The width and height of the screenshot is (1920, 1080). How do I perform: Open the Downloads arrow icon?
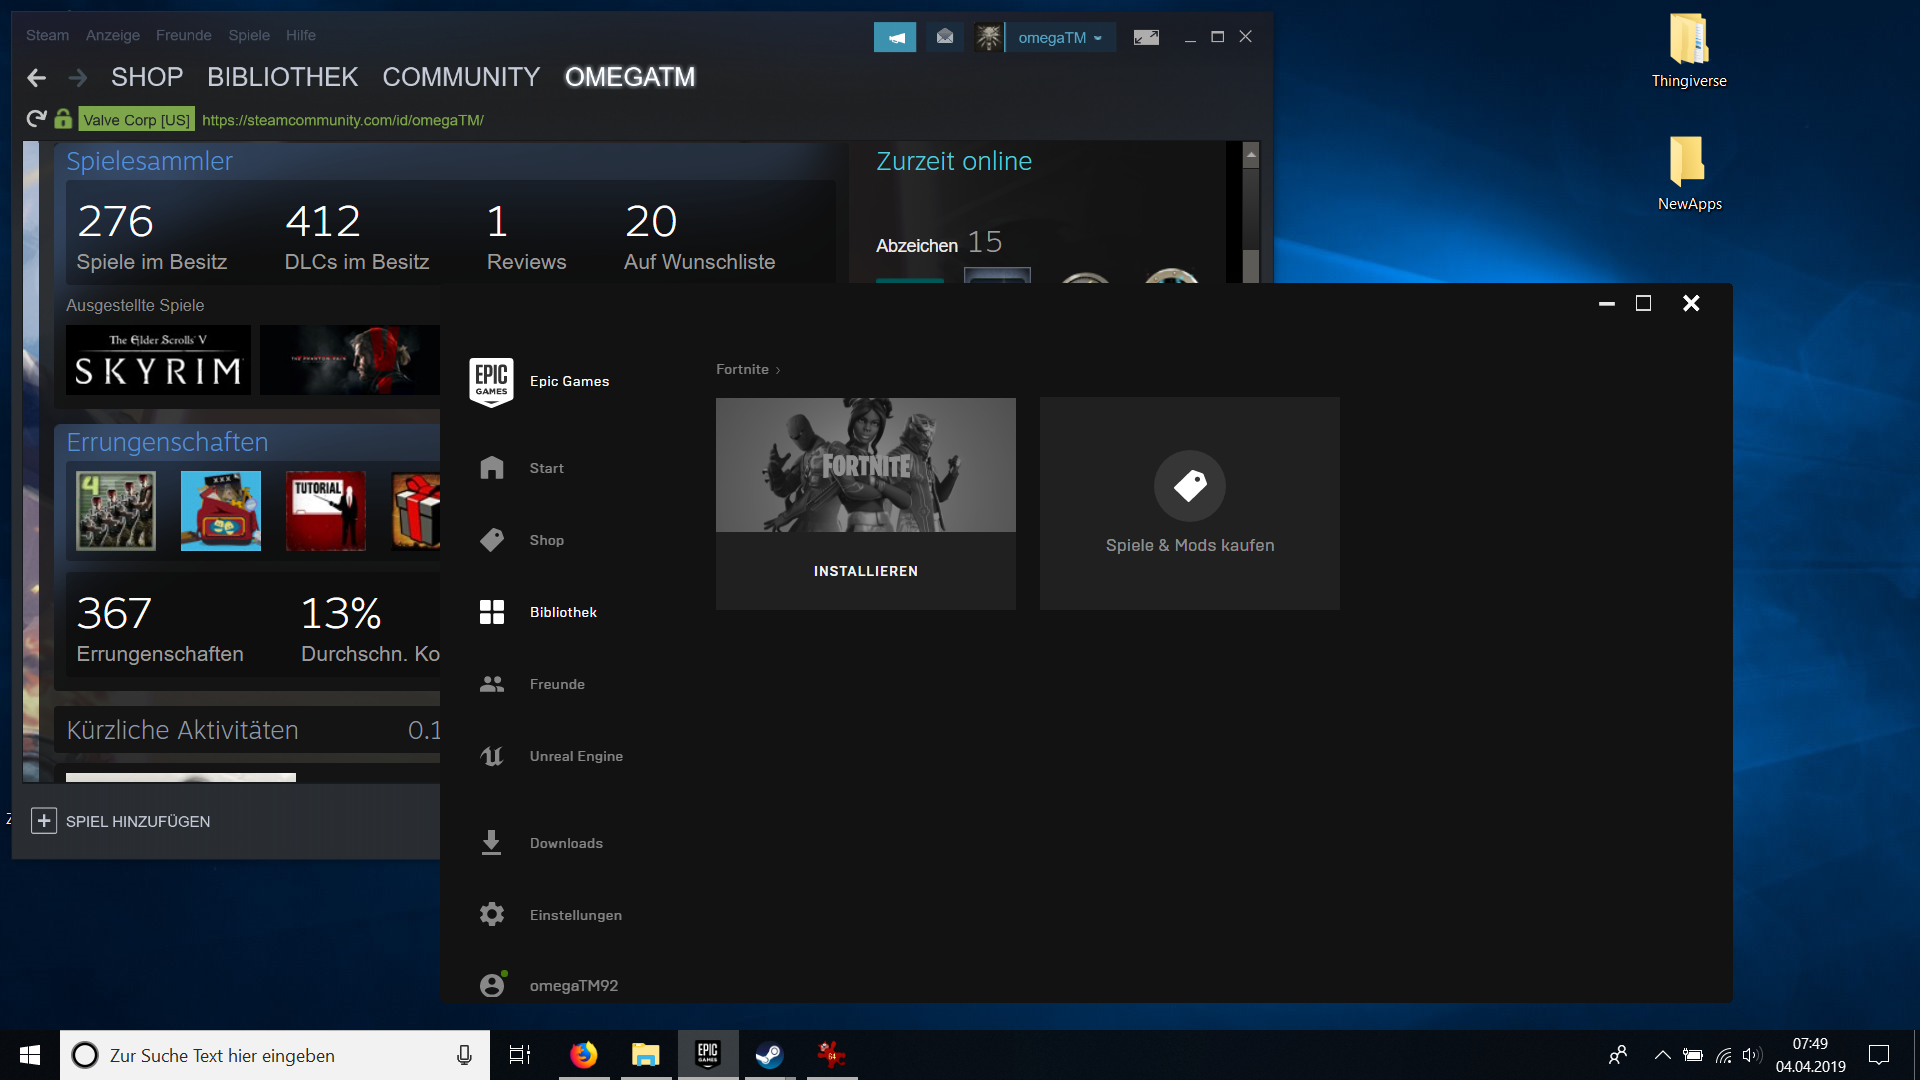[x=491, y=843]
